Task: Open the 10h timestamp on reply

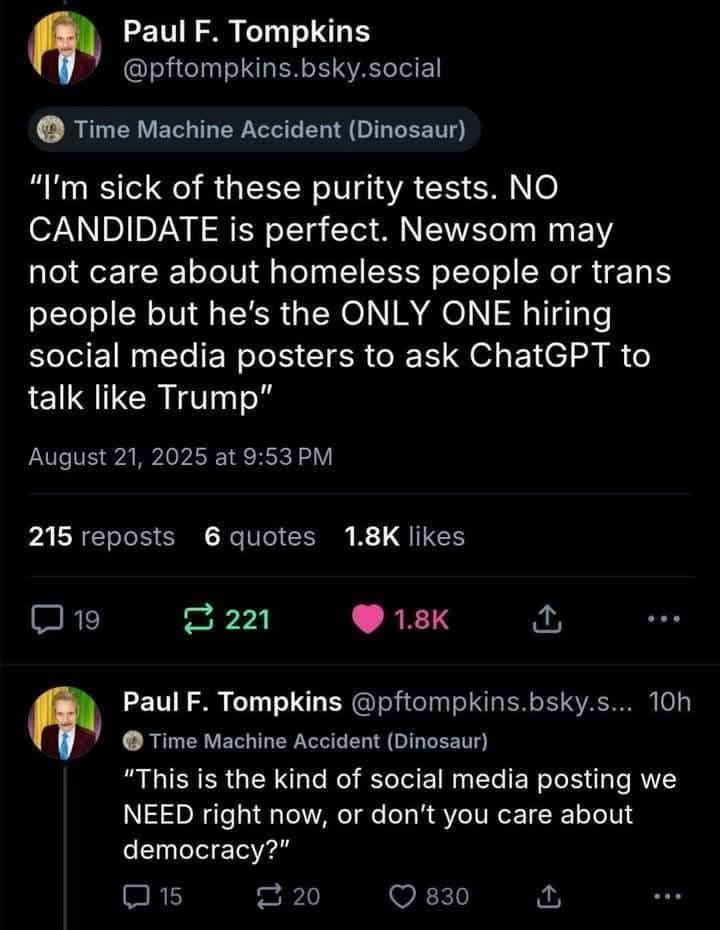Action: tap(669, 703)
